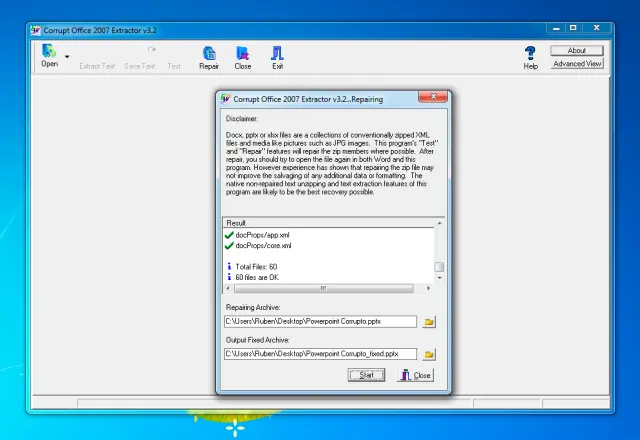Switch to Advanced View

click(x=577, y=63)
